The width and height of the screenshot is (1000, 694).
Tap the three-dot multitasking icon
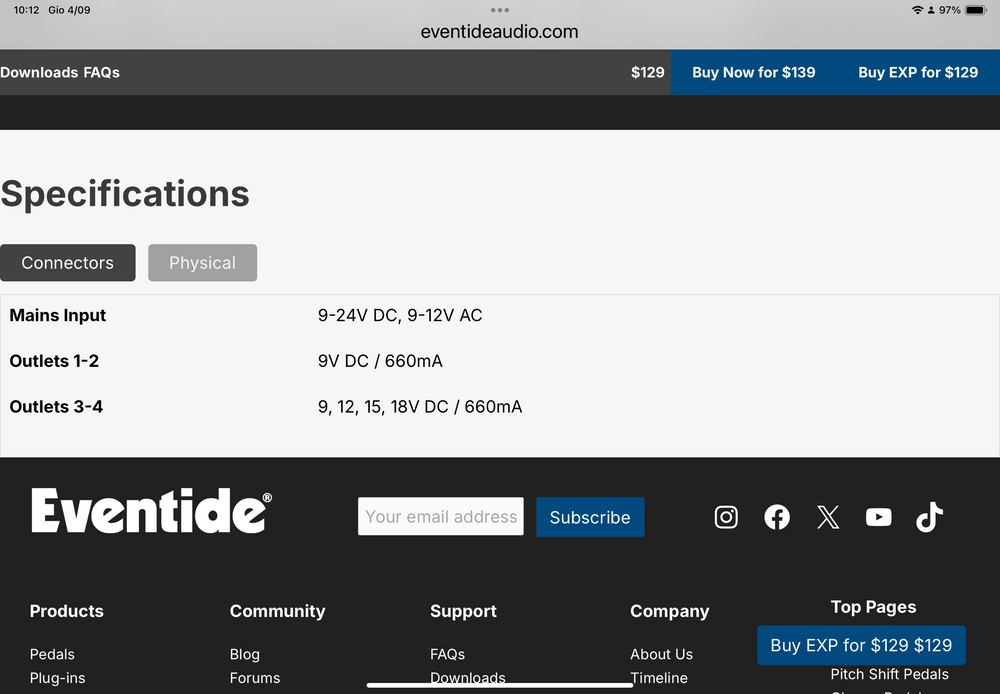[500, 10]
